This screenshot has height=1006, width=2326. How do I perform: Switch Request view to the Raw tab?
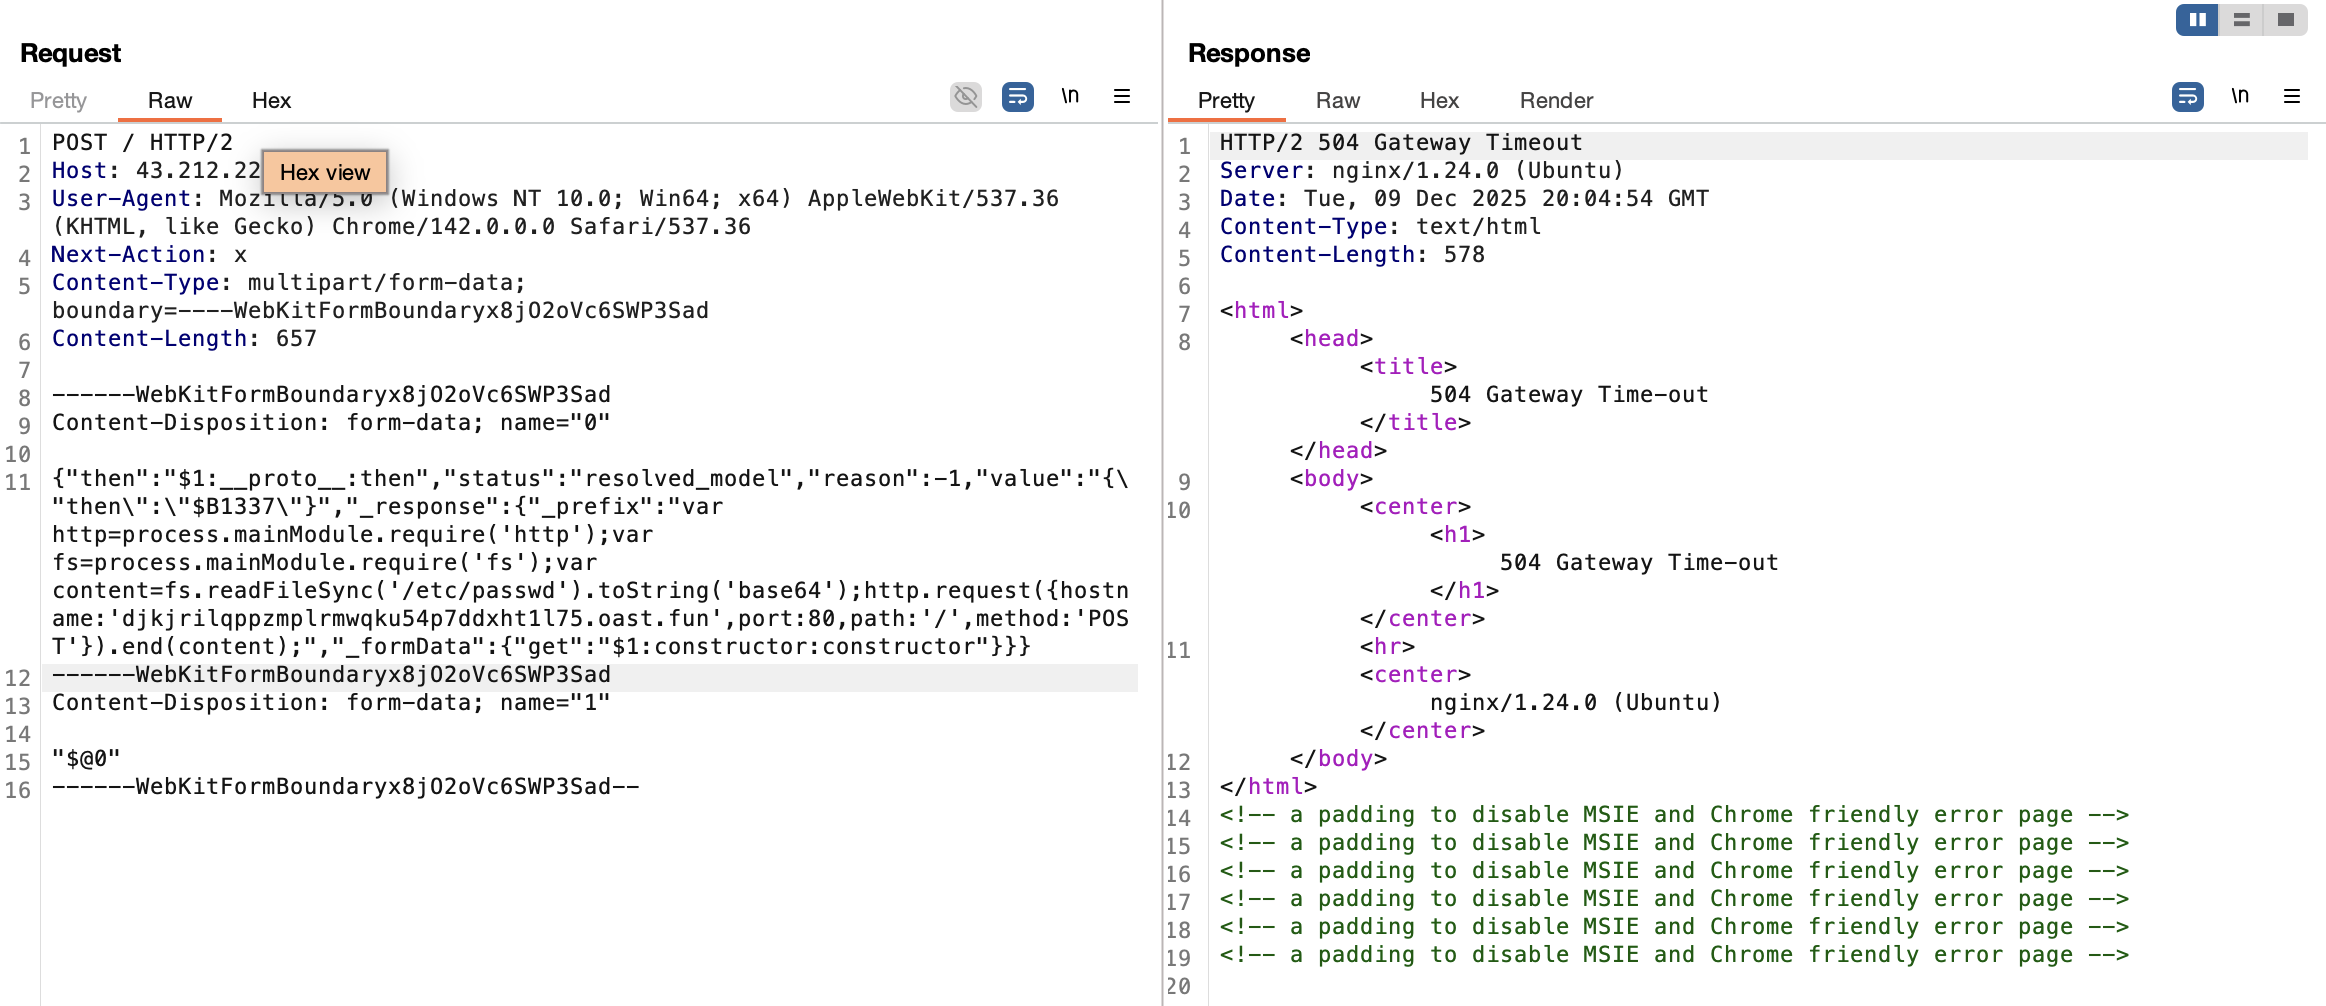tap(170, 100)
